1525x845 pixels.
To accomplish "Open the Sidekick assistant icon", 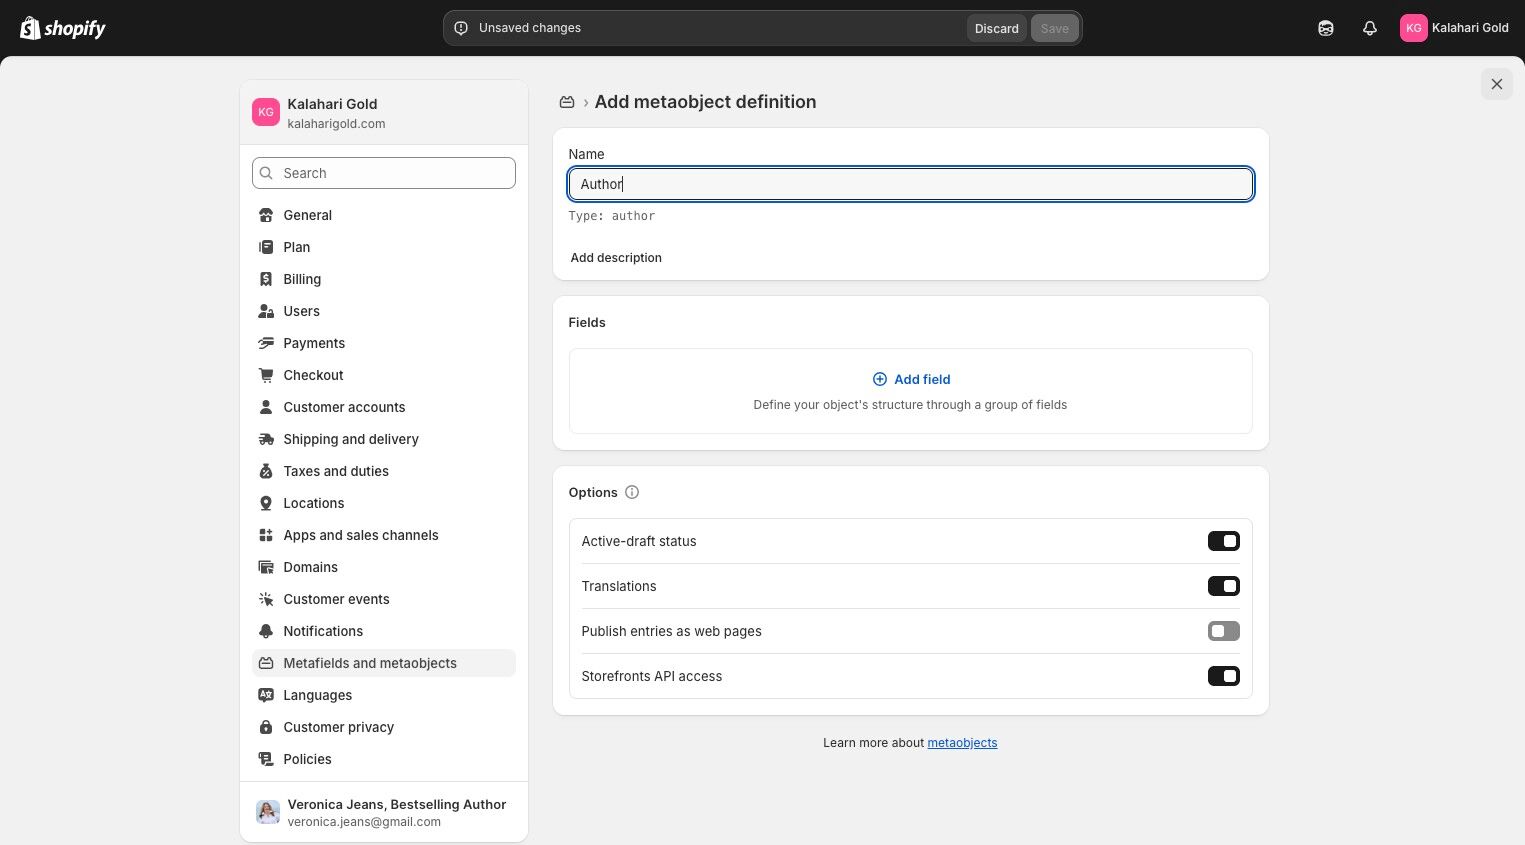I will (1326, 28).
